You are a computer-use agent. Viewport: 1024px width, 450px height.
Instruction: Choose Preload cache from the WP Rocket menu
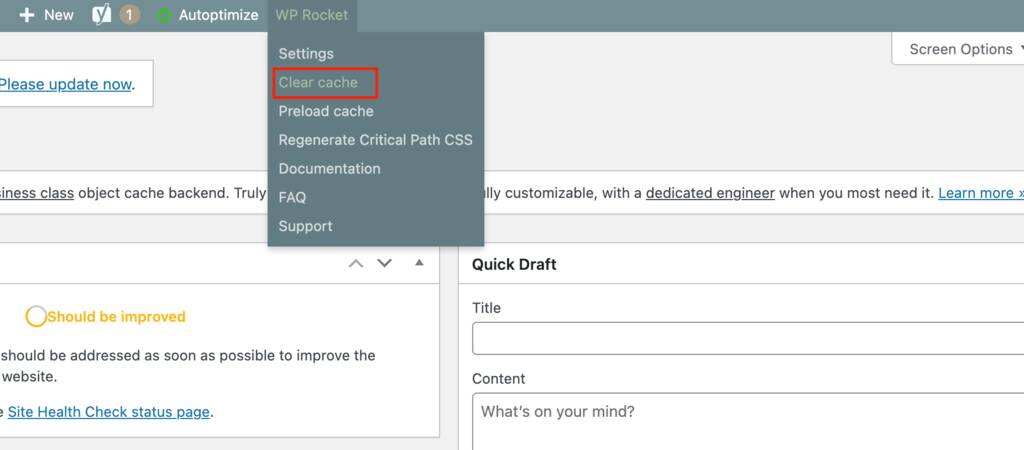(326, 111)
